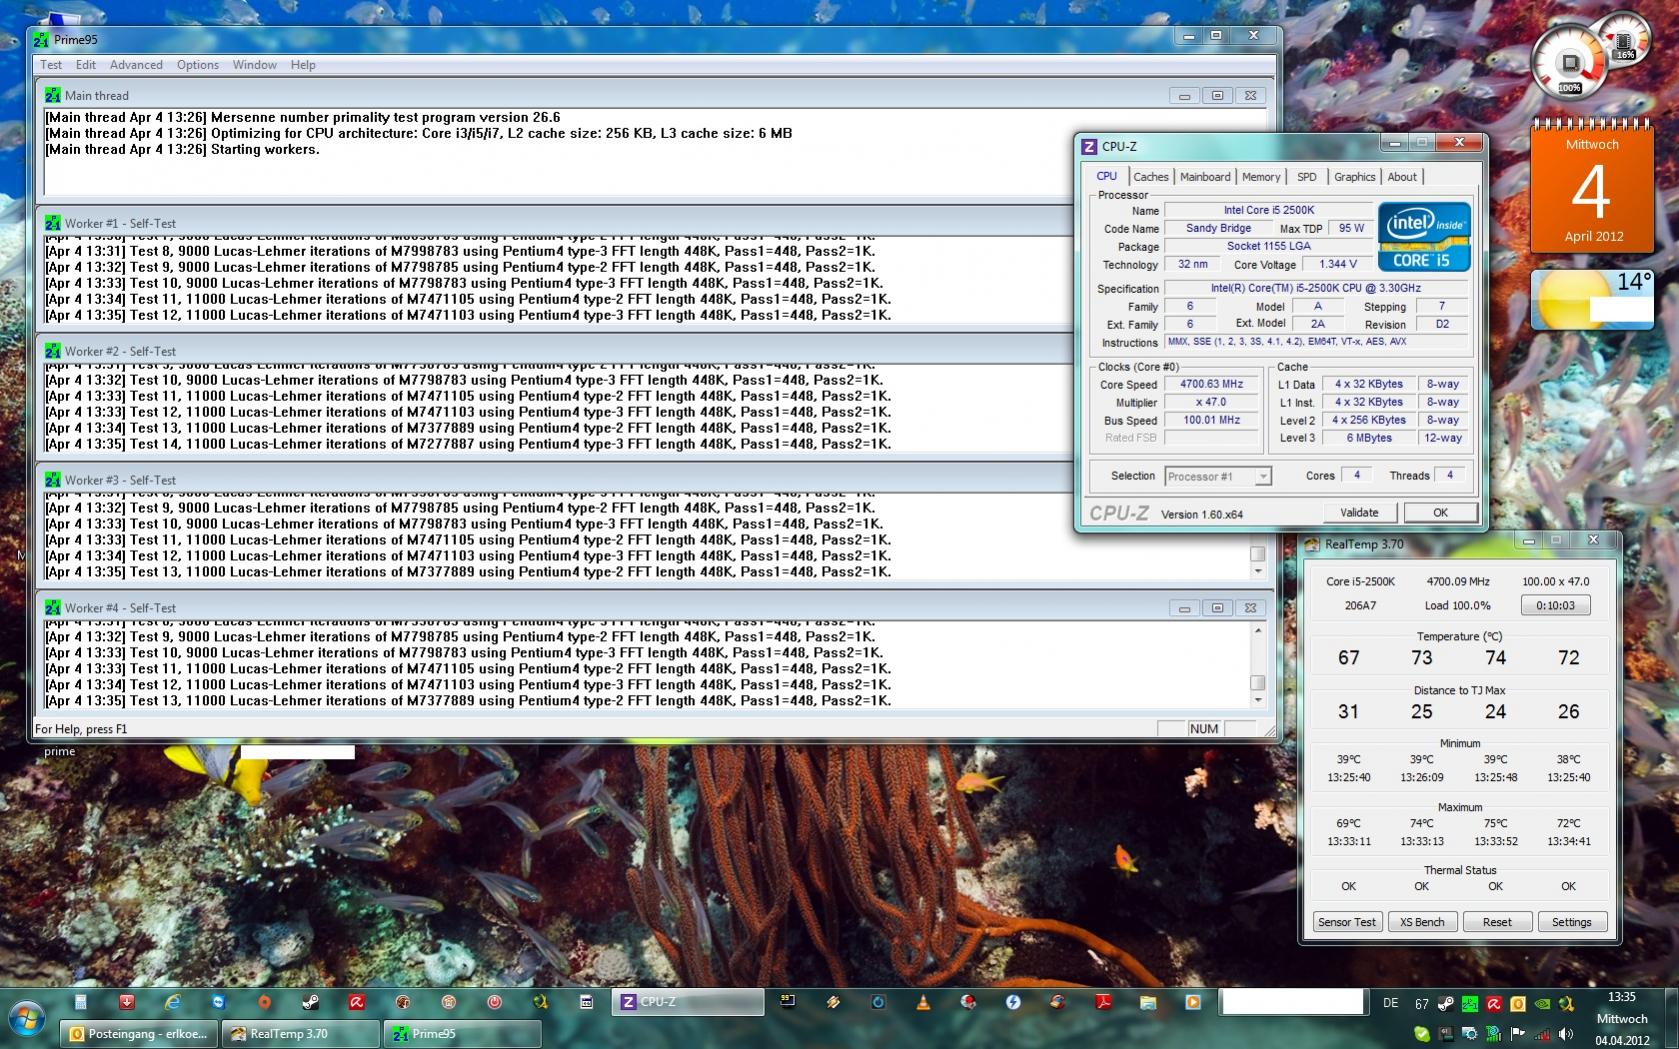Click the NVIDIA tray icon
Image resolution: width=1679 pixels, height=1049 pixels.
1543,1004
